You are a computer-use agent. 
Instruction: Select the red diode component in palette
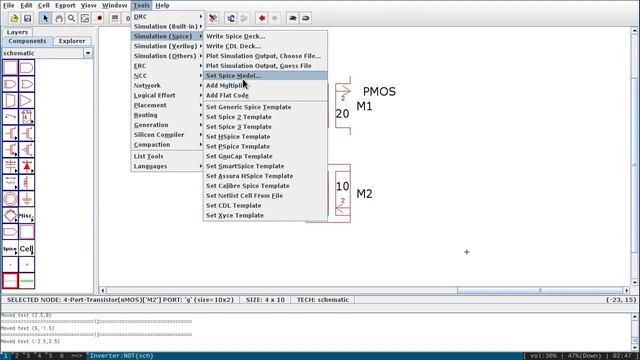pos(27,166)
